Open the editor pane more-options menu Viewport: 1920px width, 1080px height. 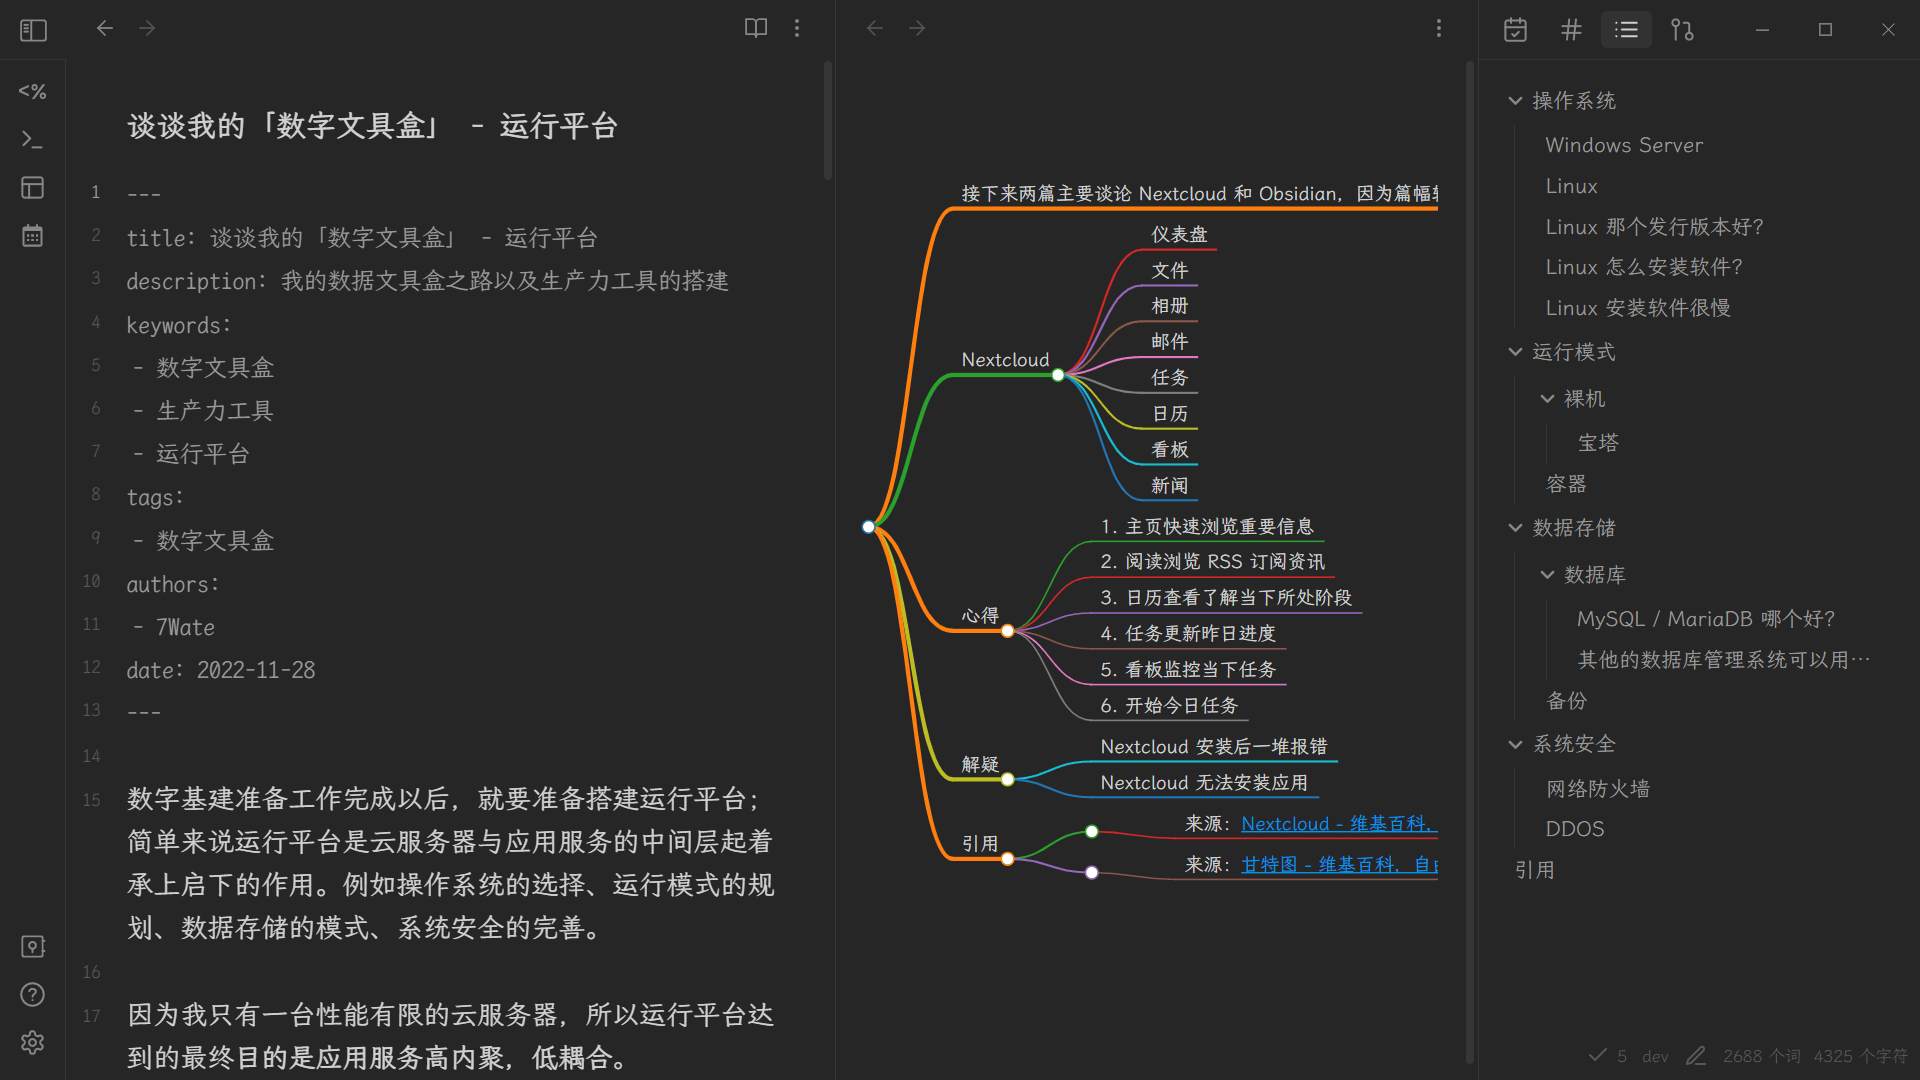797,28
